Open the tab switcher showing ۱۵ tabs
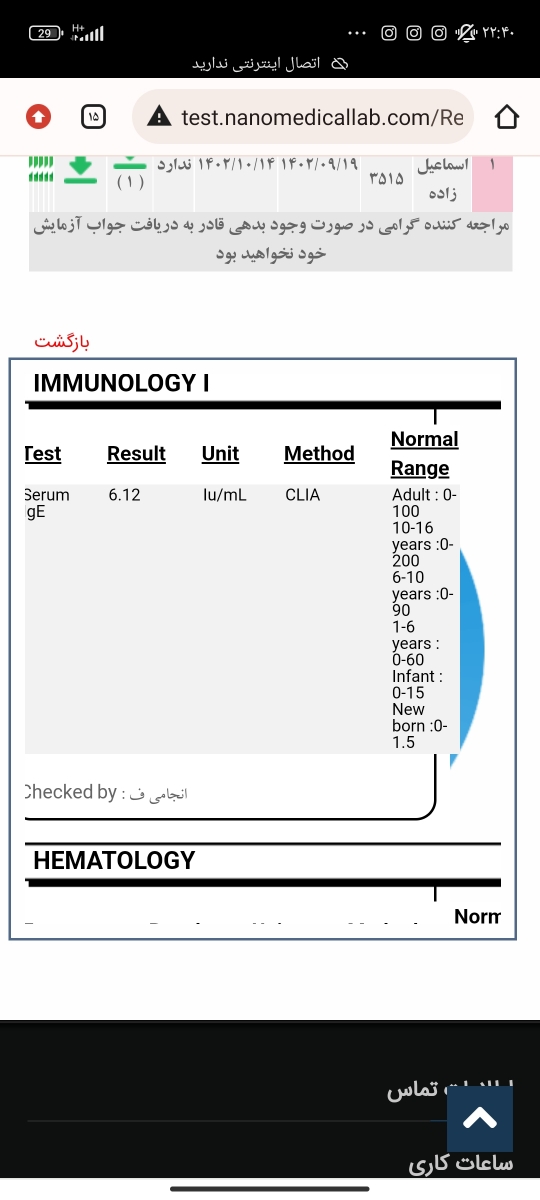Image resolution: width=540 pixels, height=1200 pixels. (93, 117)
